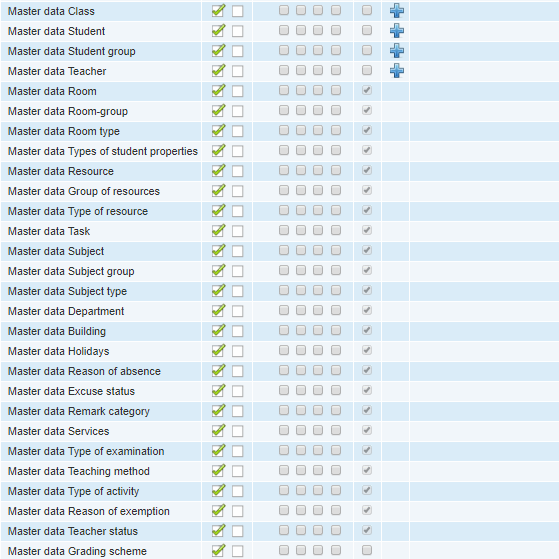The width and height of the screenshot is (559, 559).
Task: Click green checkmark icon for Master data Holidays
Action: pos(218,350)
